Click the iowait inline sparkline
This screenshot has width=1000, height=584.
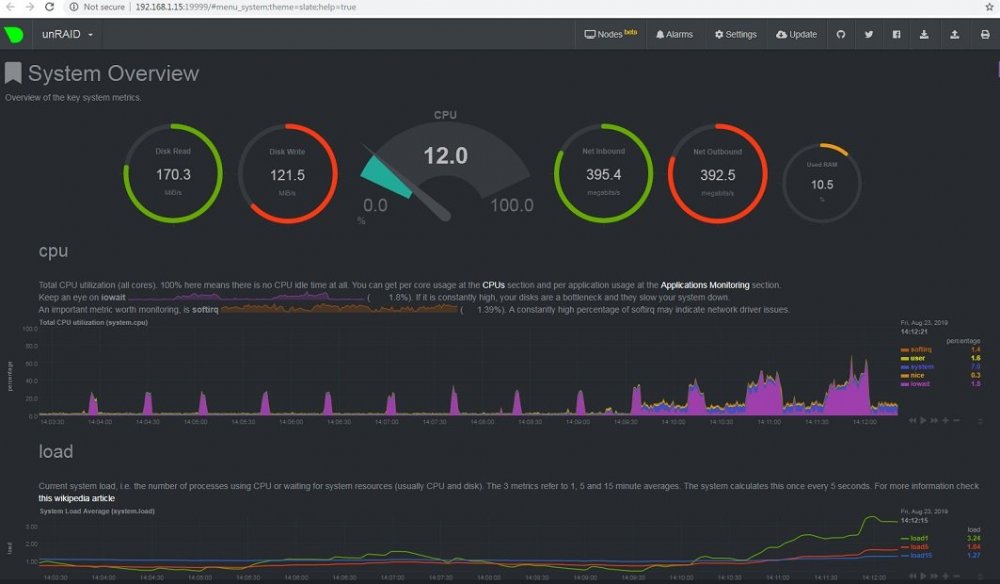point(247,296)
